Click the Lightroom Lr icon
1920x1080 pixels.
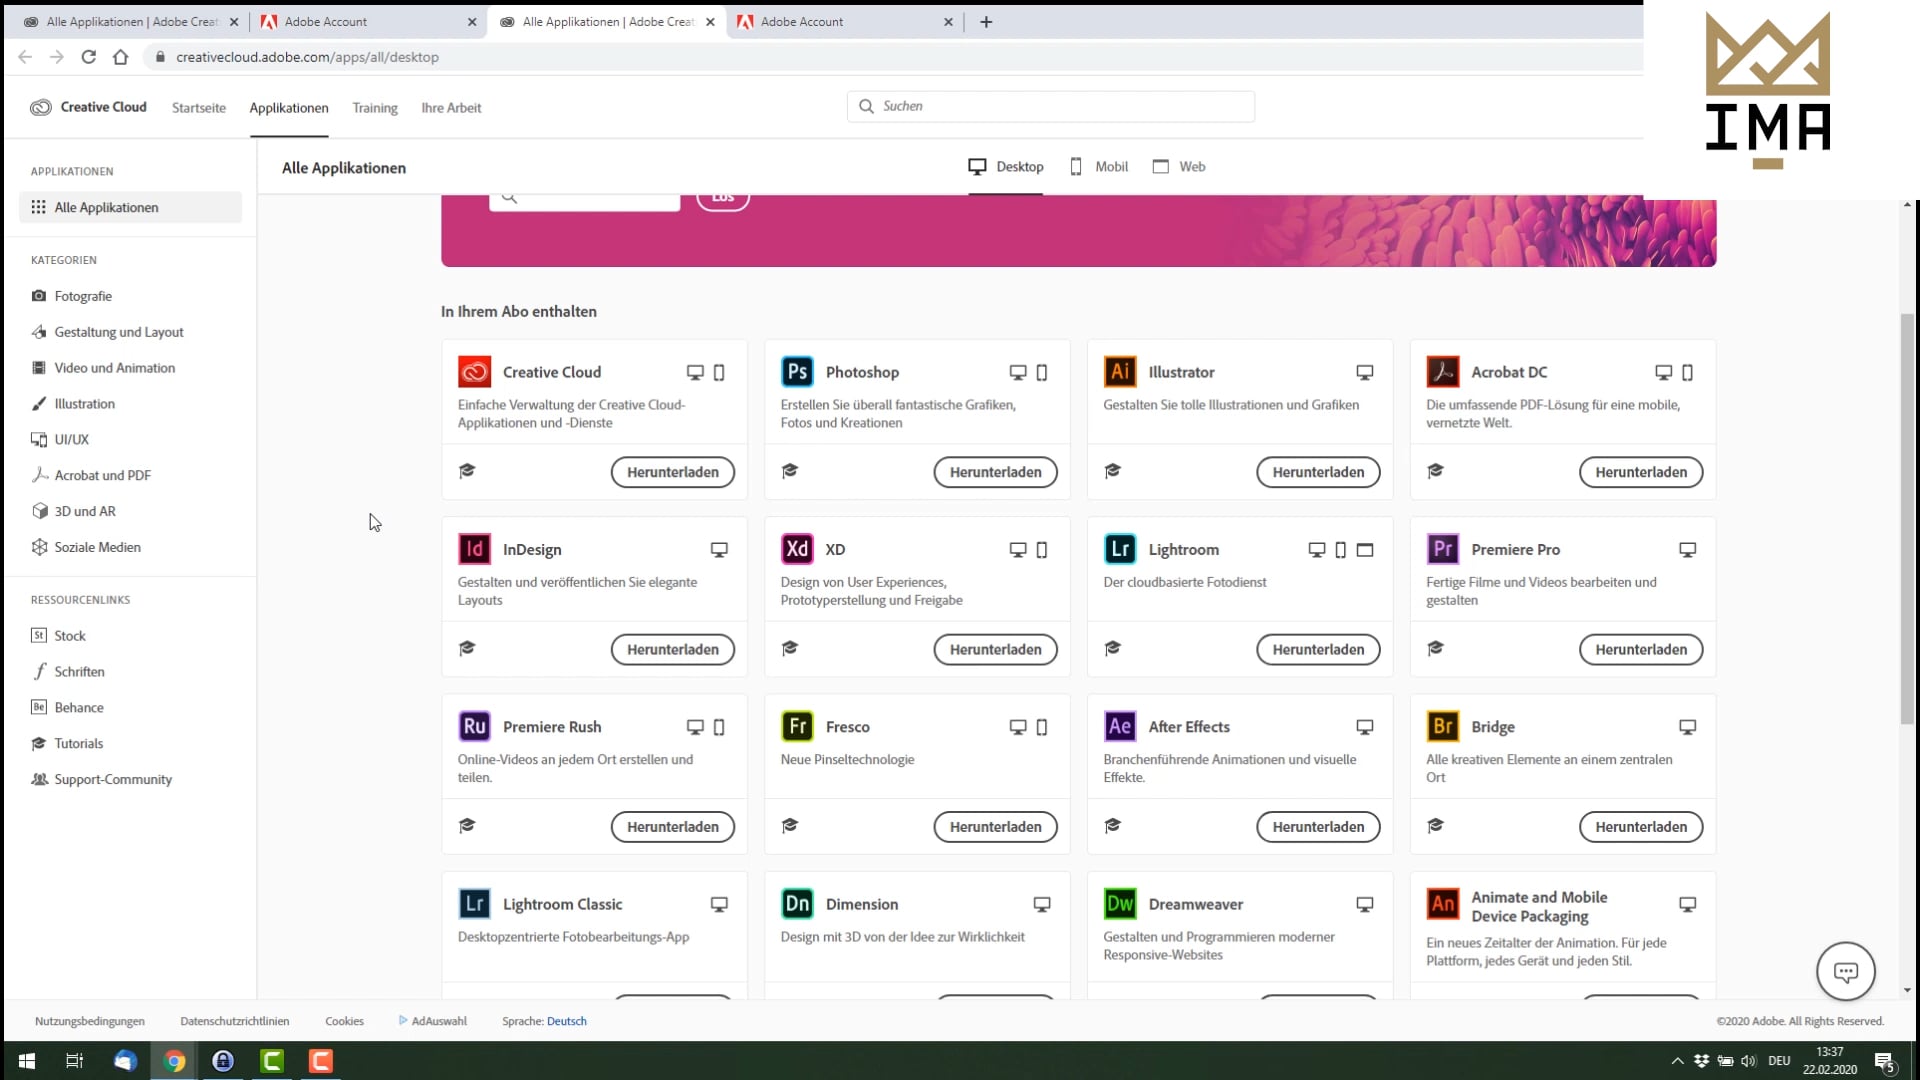point(1120,549)
